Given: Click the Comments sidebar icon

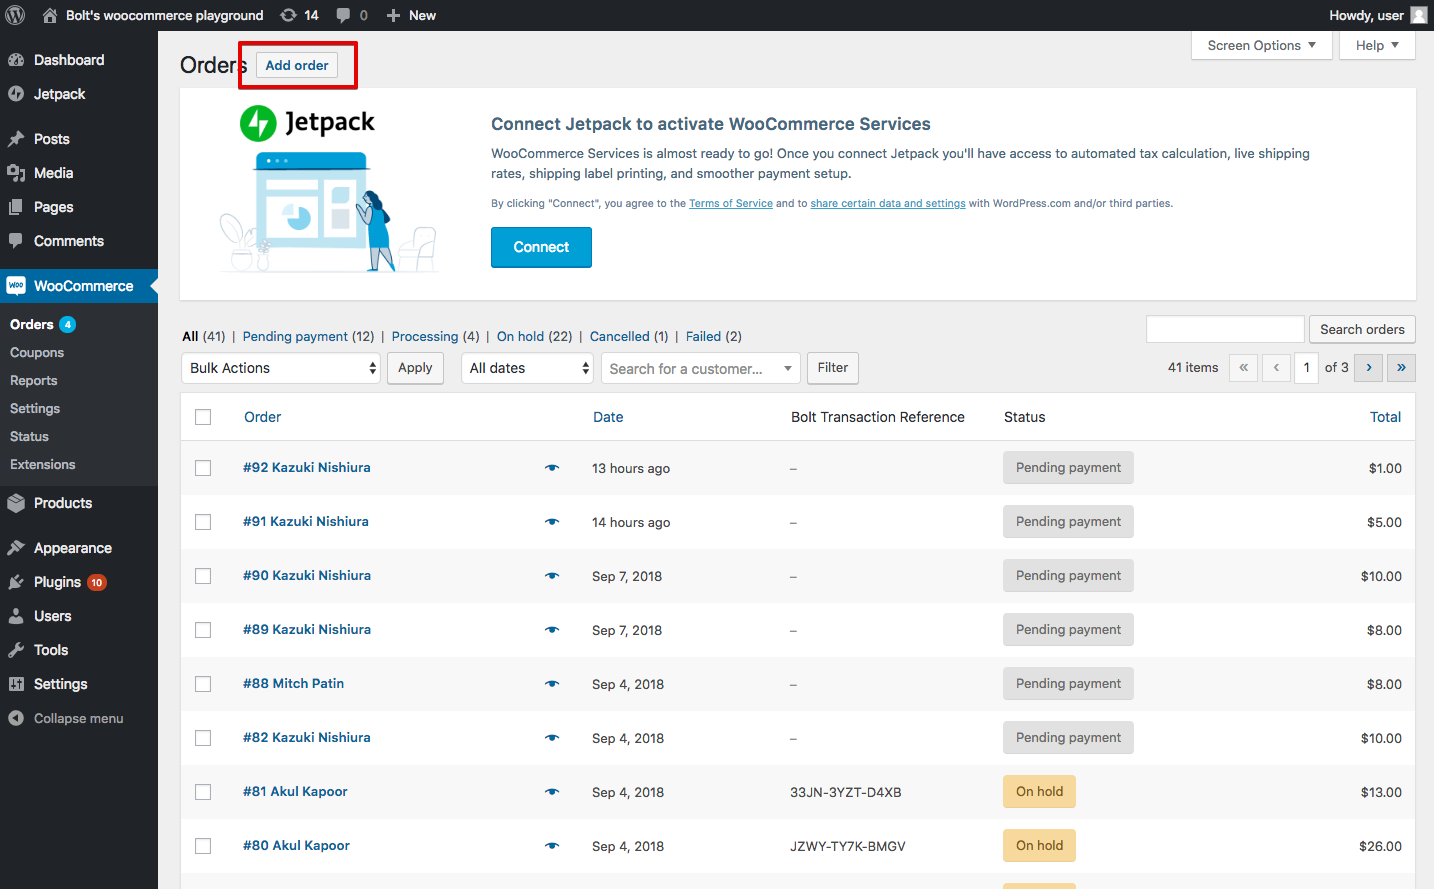Looking at the screenshot, I should [16, 241].
